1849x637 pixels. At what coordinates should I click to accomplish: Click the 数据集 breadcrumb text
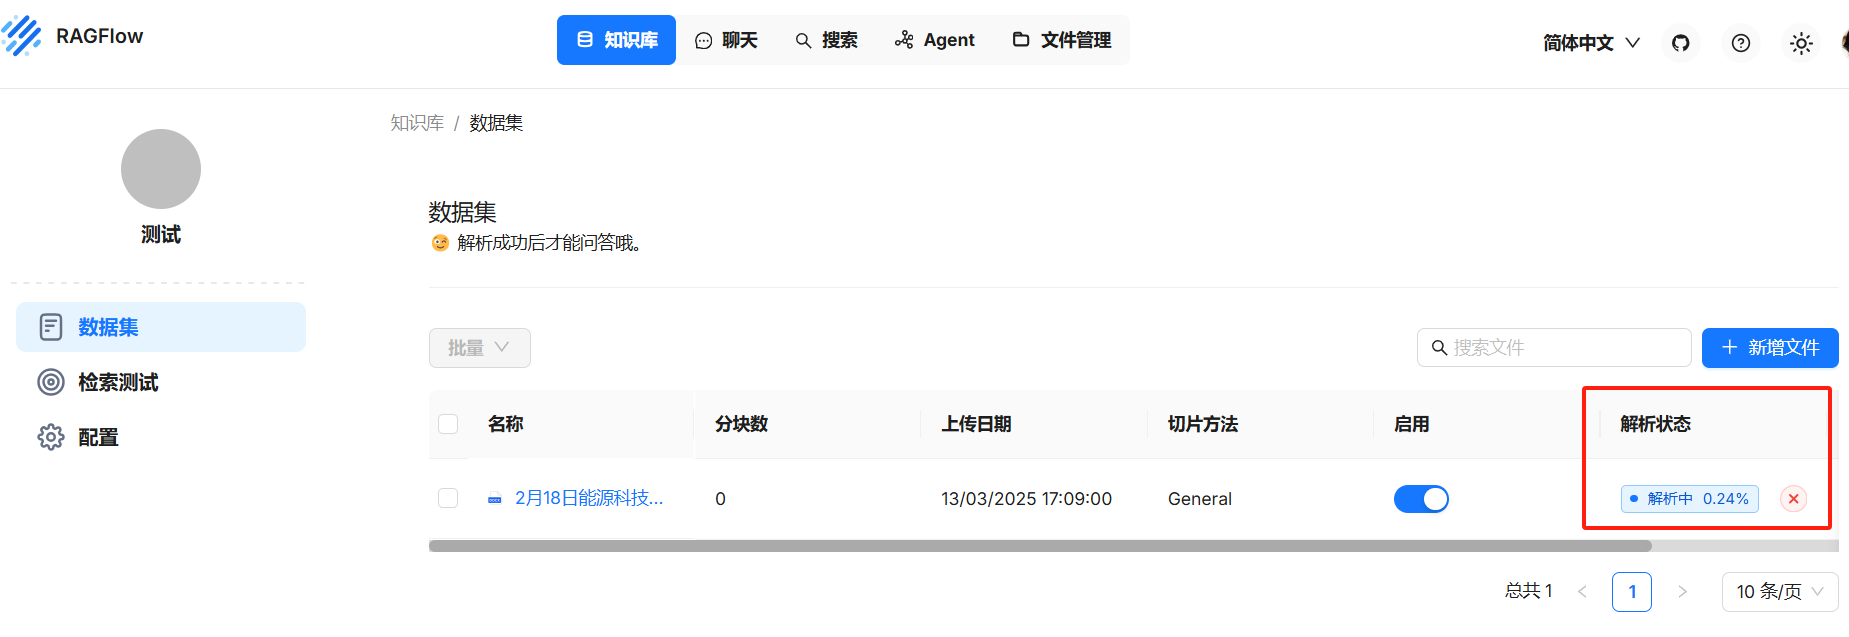coord(497,123)
